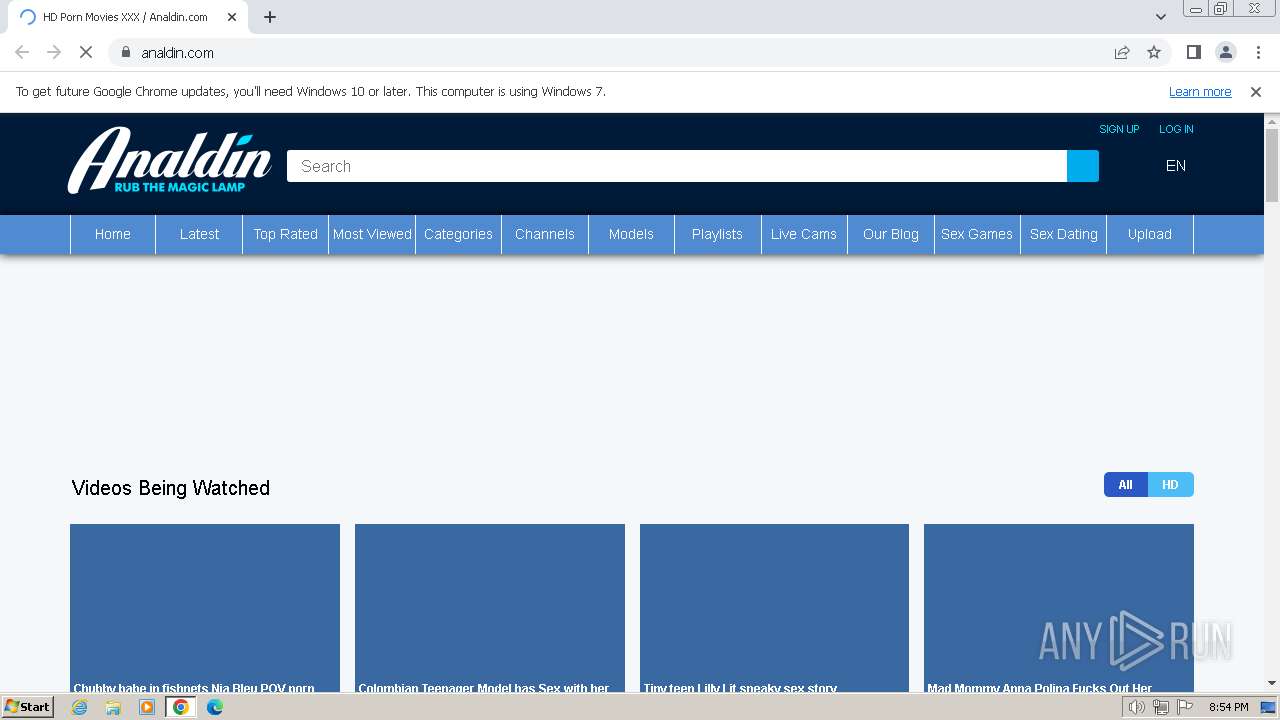1280x720 pixels.
Task: Open File Explorer from the taskbar
Action: point(113,707)
